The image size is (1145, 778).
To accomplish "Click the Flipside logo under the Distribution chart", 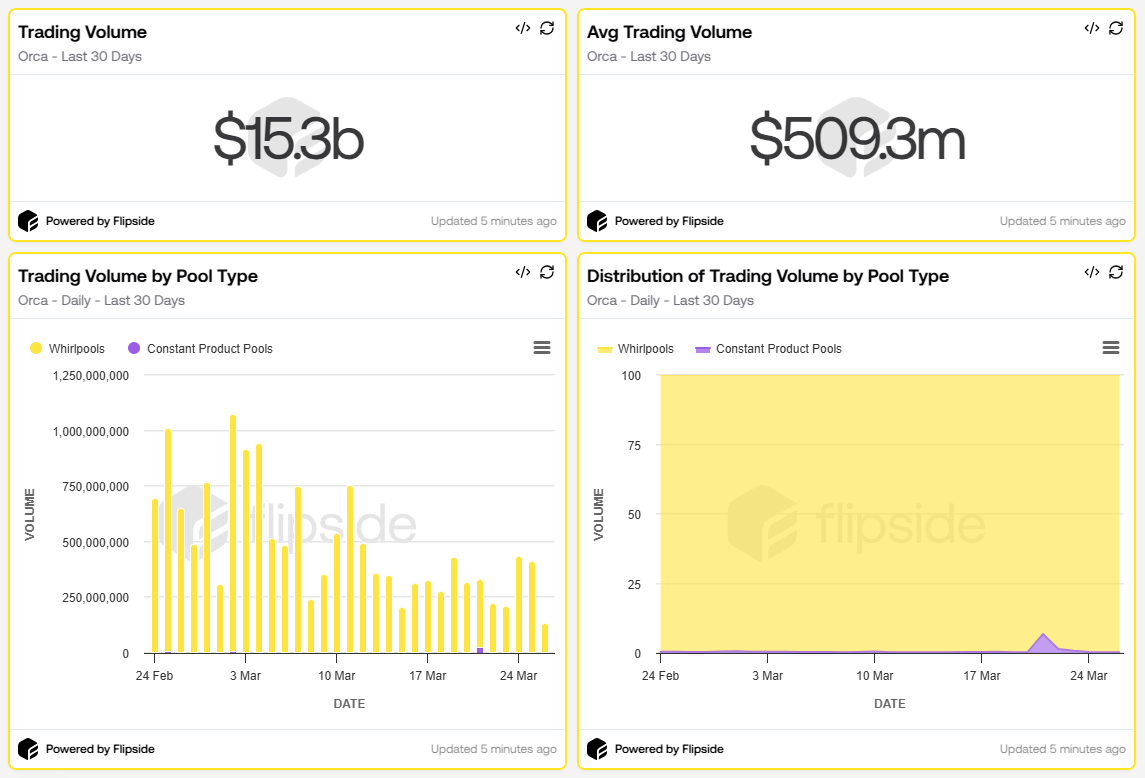I will coord(596,749).
